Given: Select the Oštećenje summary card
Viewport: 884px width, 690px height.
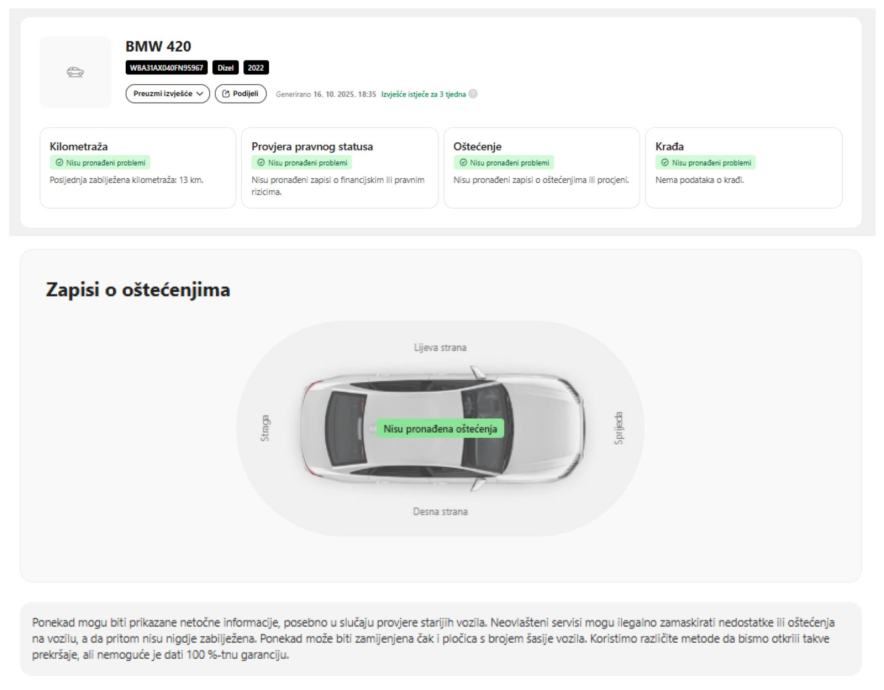Looking at the screenshot, I should (x=541, y=167).
